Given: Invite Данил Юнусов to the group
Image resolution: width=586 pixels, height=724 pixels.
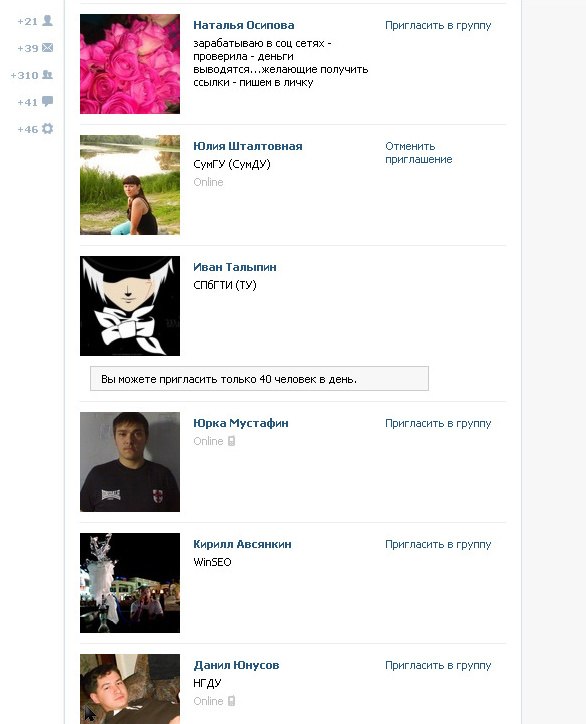Looking at the screenshot, I should tap(438, 665).
